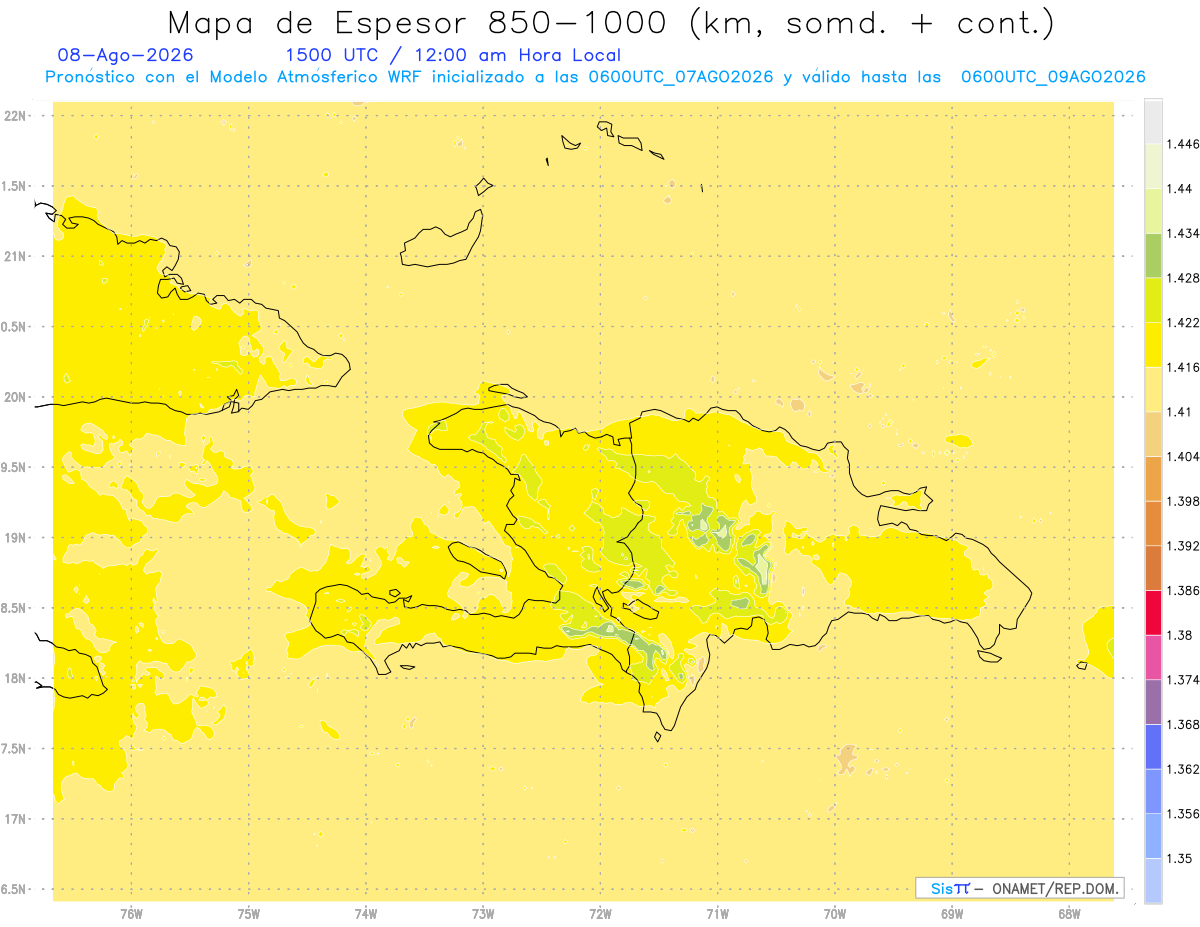Click the '1500 UTC / 12:00 am Hora Local' text

(x=453, y=55)
